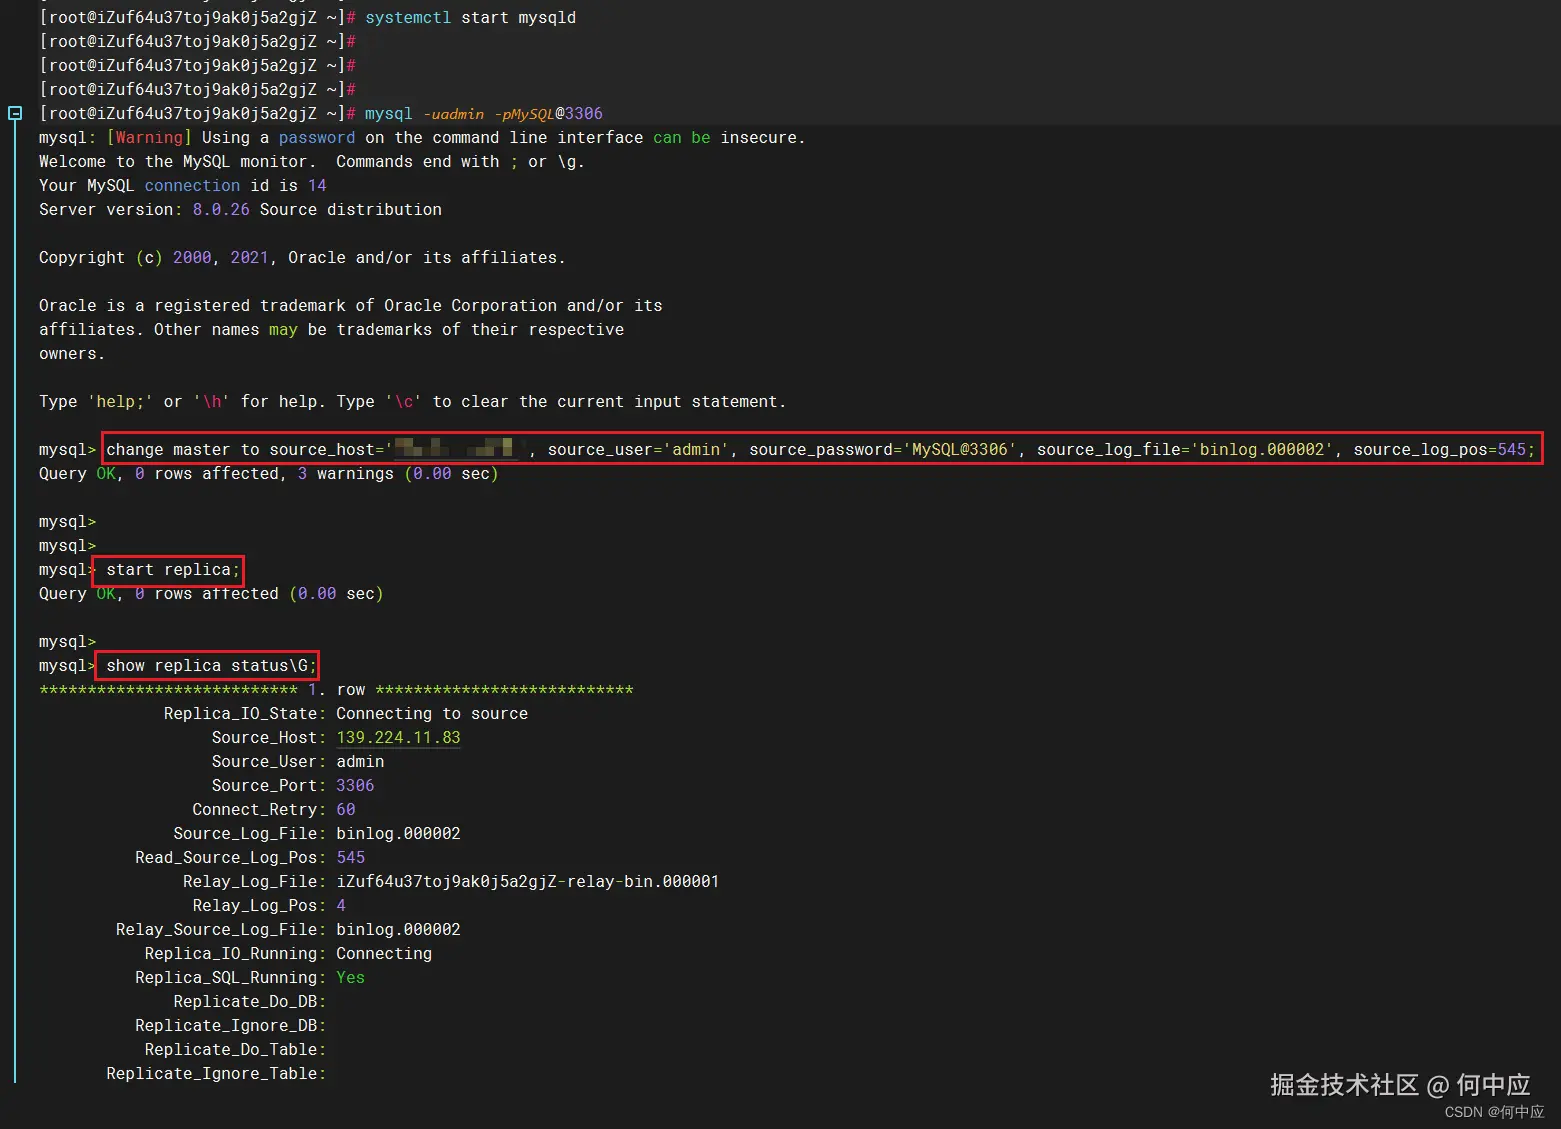Click the Replicate_Do_Table label

click(x=236, y=1050)
